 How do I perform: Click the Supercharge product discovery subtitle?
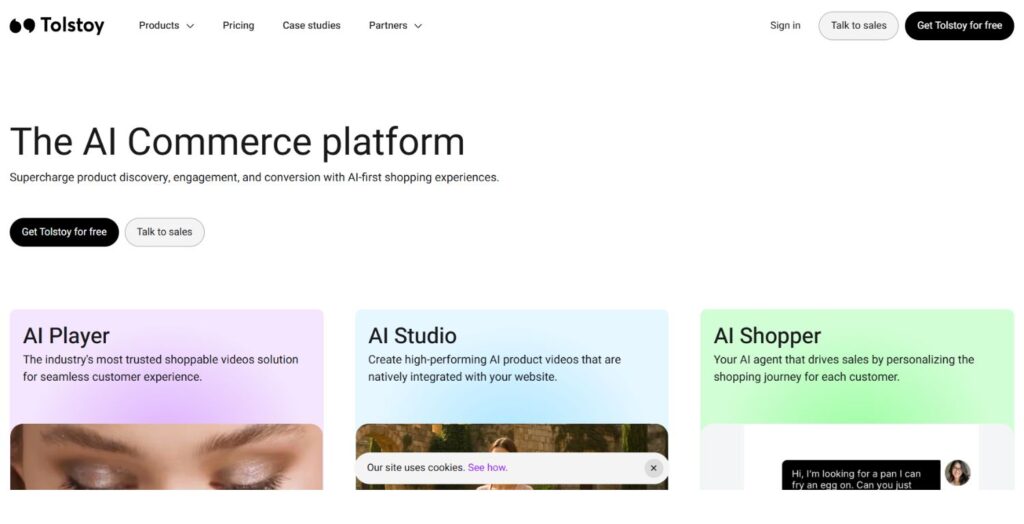[254, 177]
